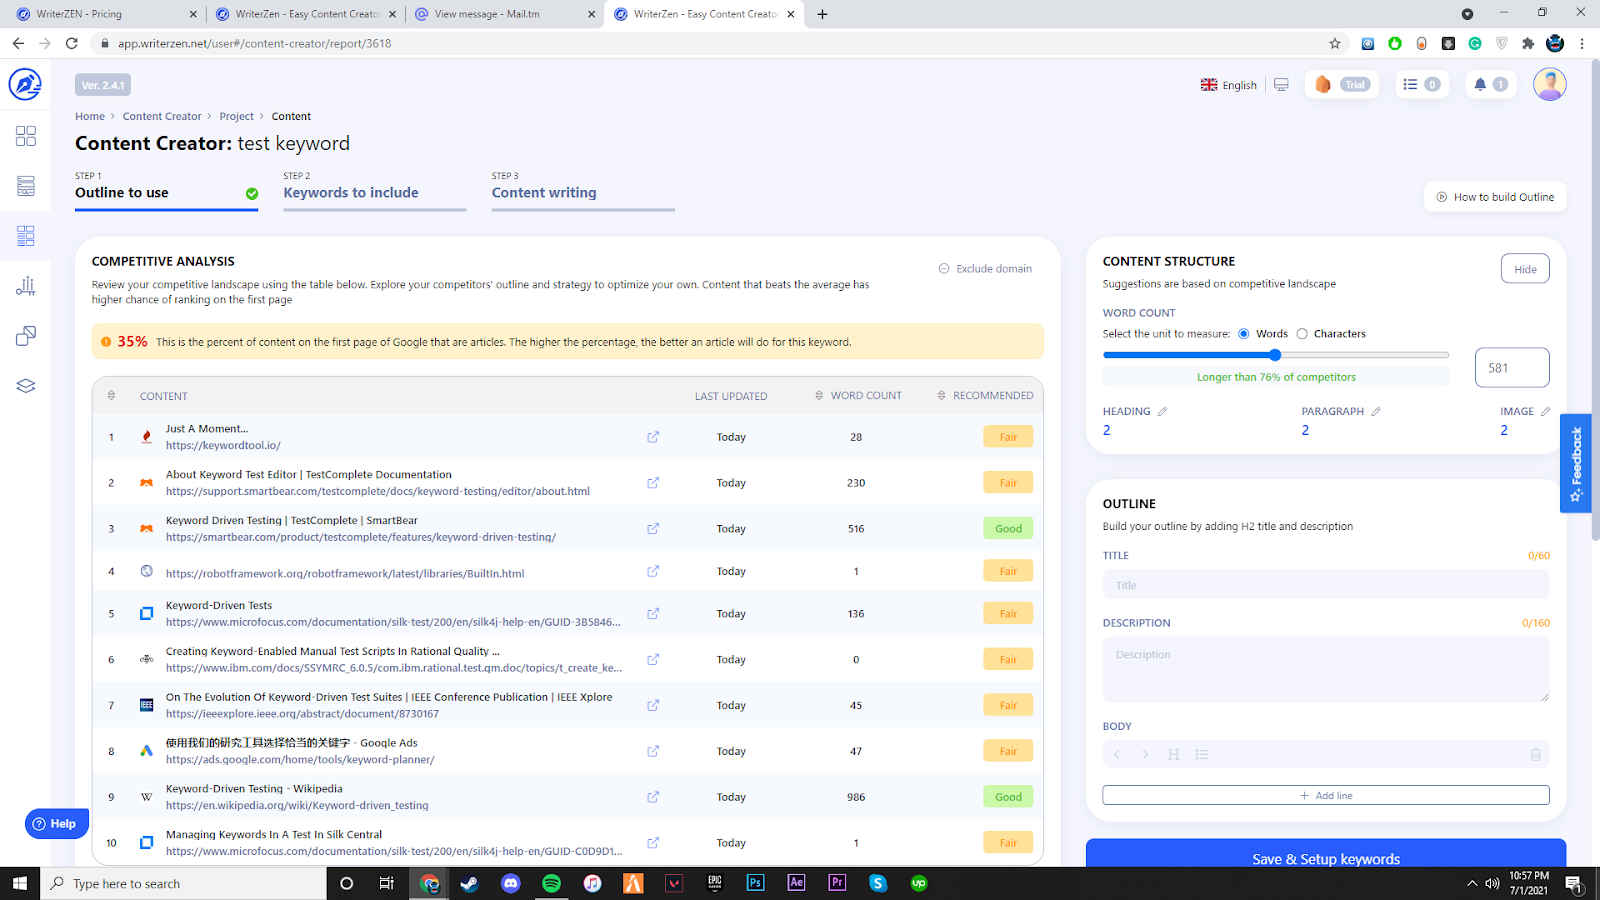Click the notification bell icon
This screenshot has width=1600, height=900.
1480,85
